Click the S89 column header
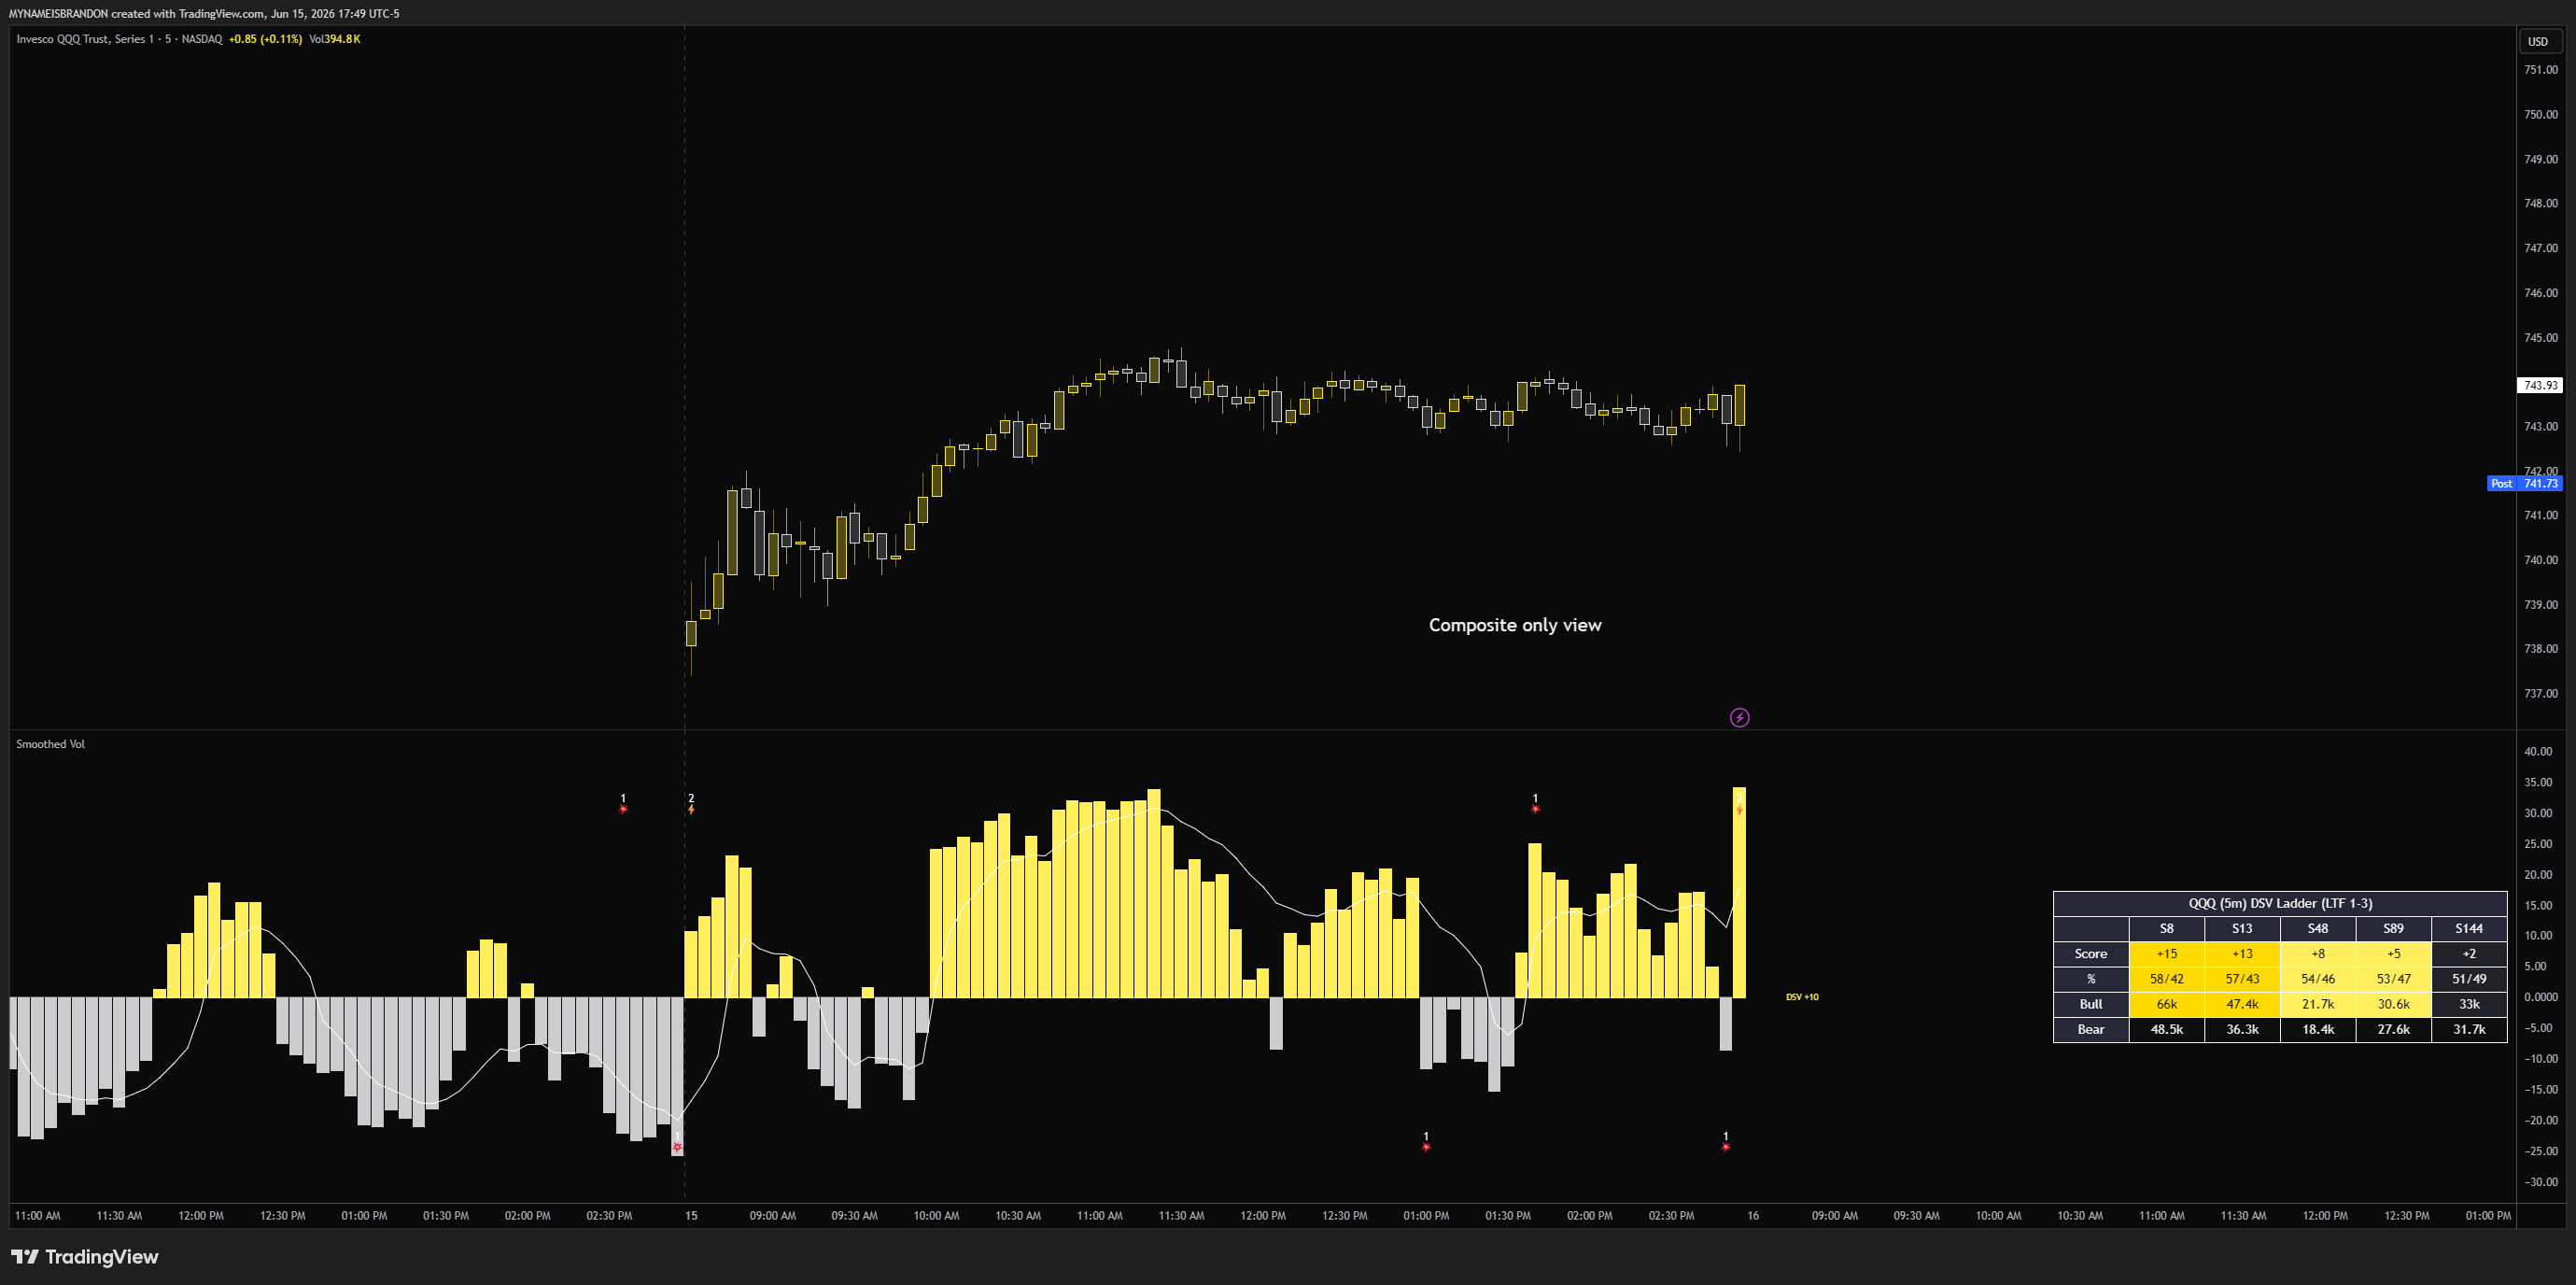The image size is (2576, 1285). (2393, 928)
